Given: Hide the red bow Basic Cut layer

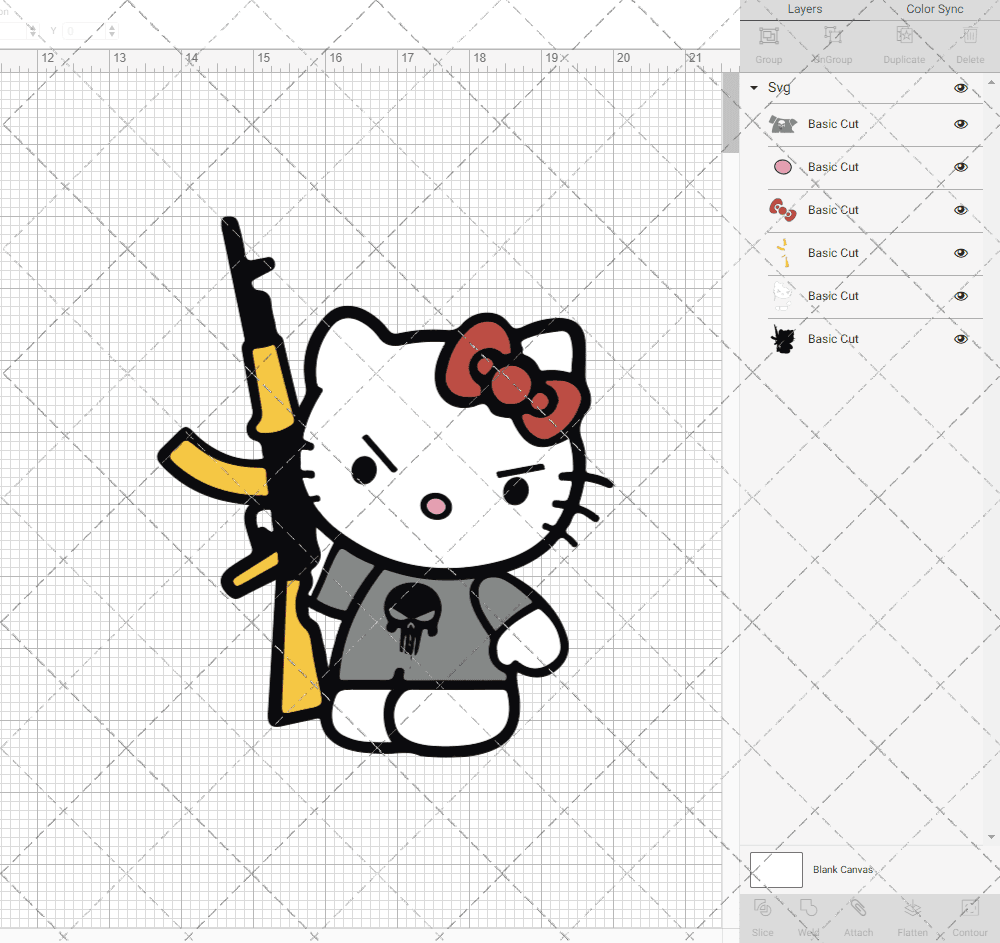Looking at the screenshot, I should pos(960,210).
